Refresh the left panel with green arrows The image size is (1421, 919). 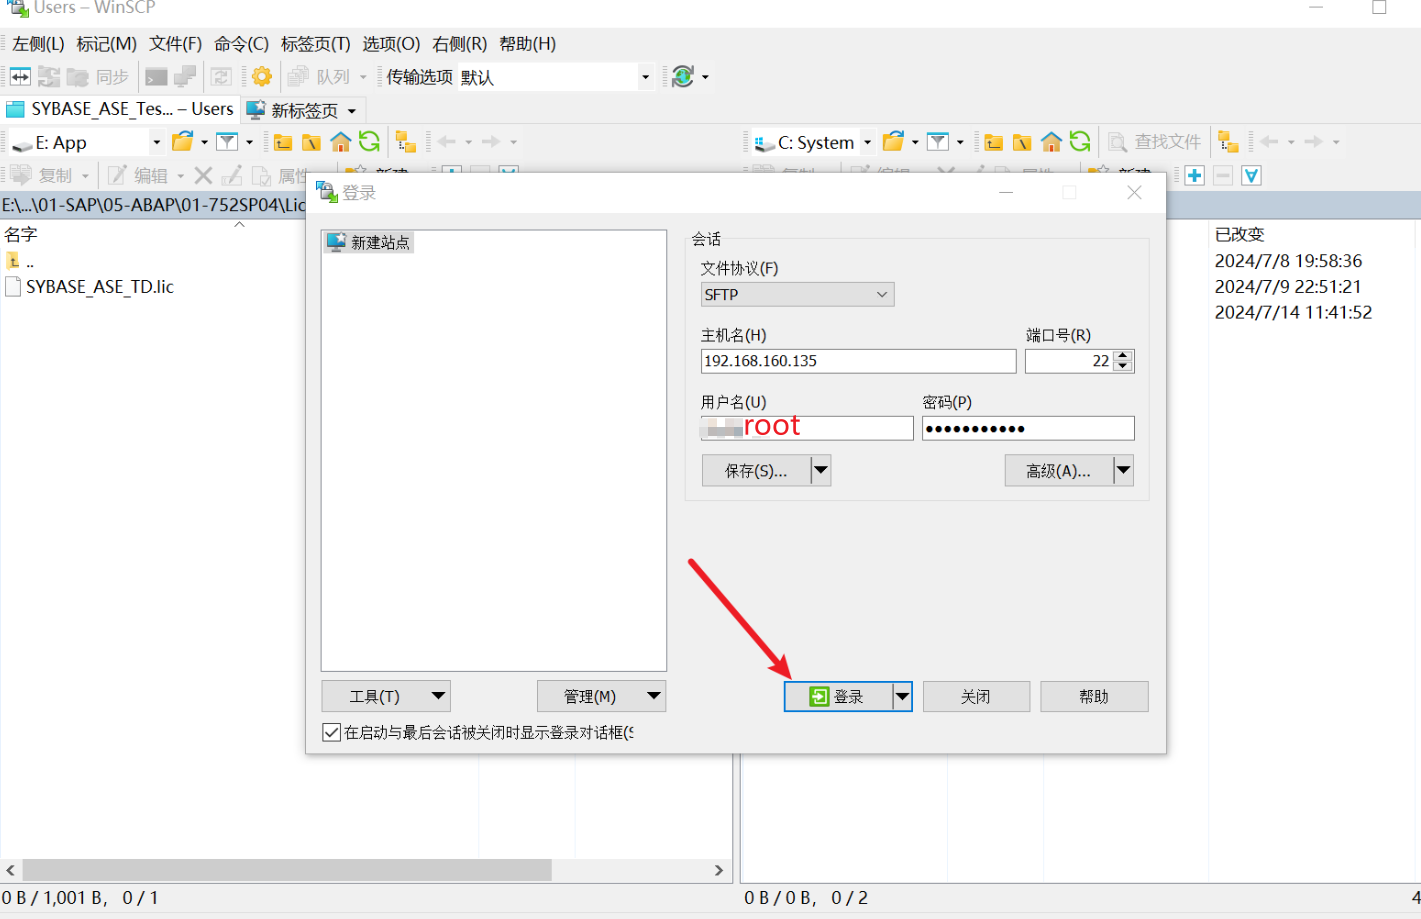coord(370,142)
